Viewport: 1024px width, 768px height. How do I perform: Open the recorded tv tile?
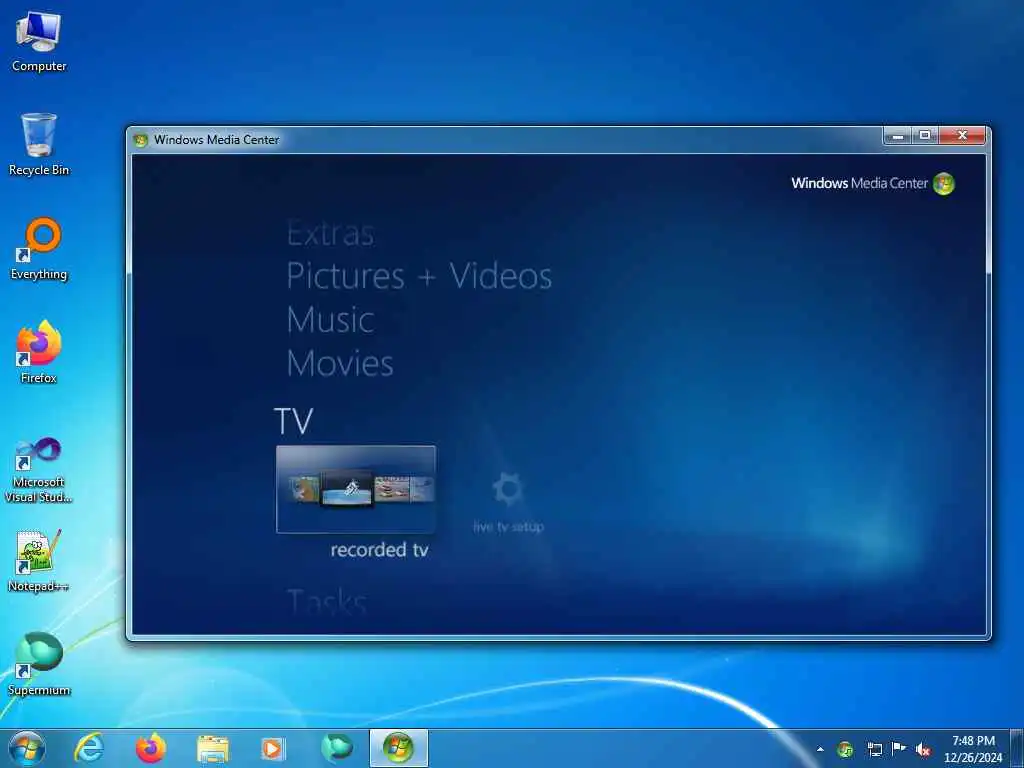click(x=356, y=489)
